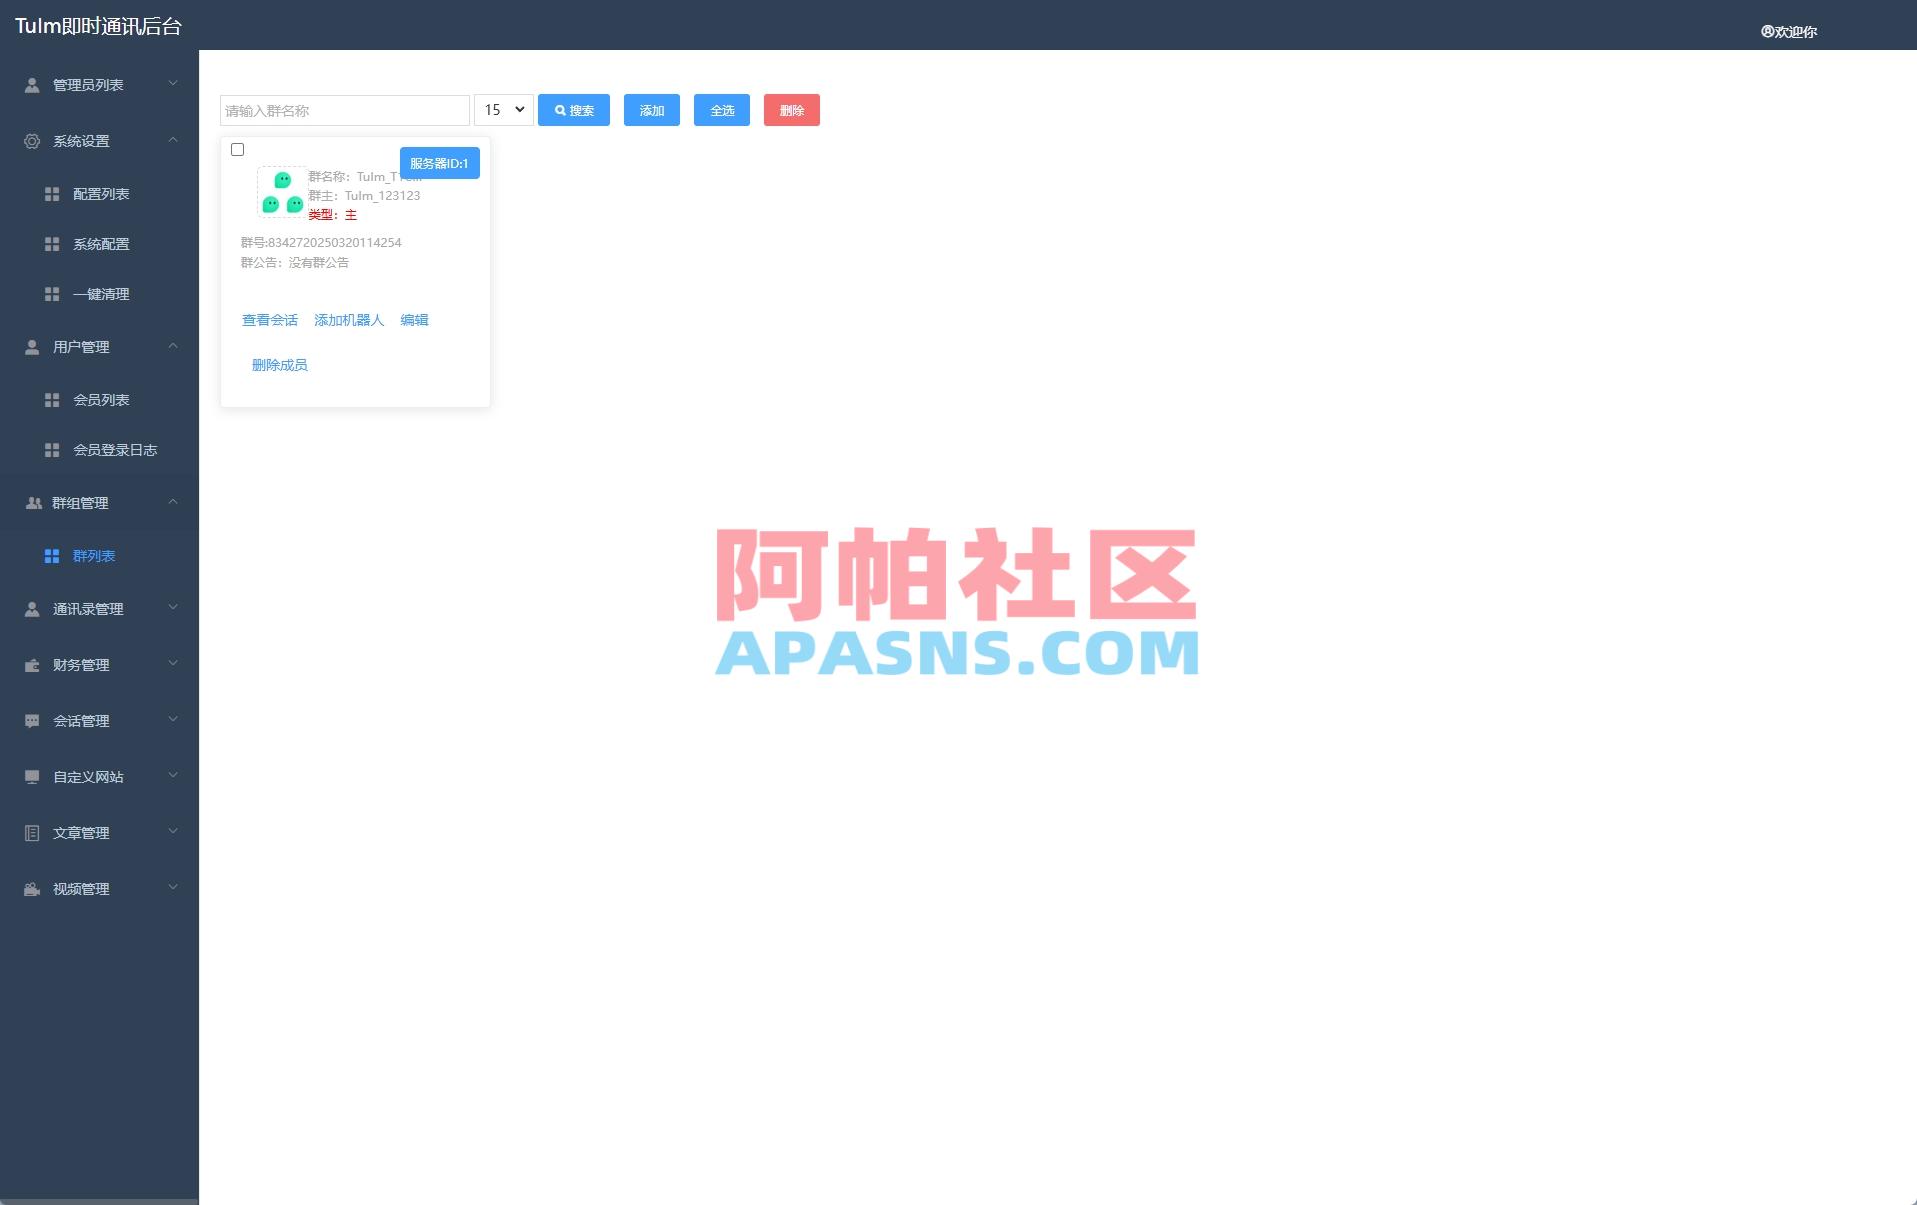Viewport: 1917px width, 1205px height.
Task: Click the 添加机器人 link
Action: point(347,320)
